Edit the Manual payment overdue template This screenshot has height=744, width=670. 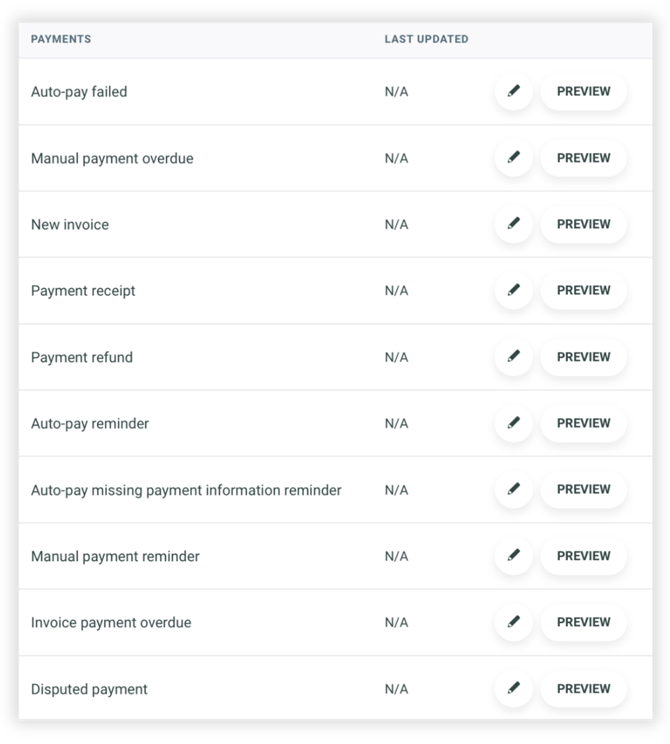click(513, 158)
